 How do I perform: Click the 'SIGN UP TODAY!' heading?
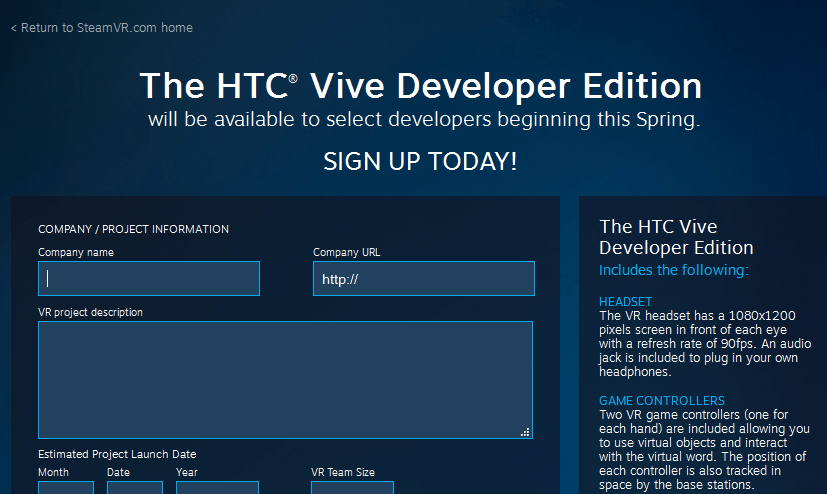point(420,161)
